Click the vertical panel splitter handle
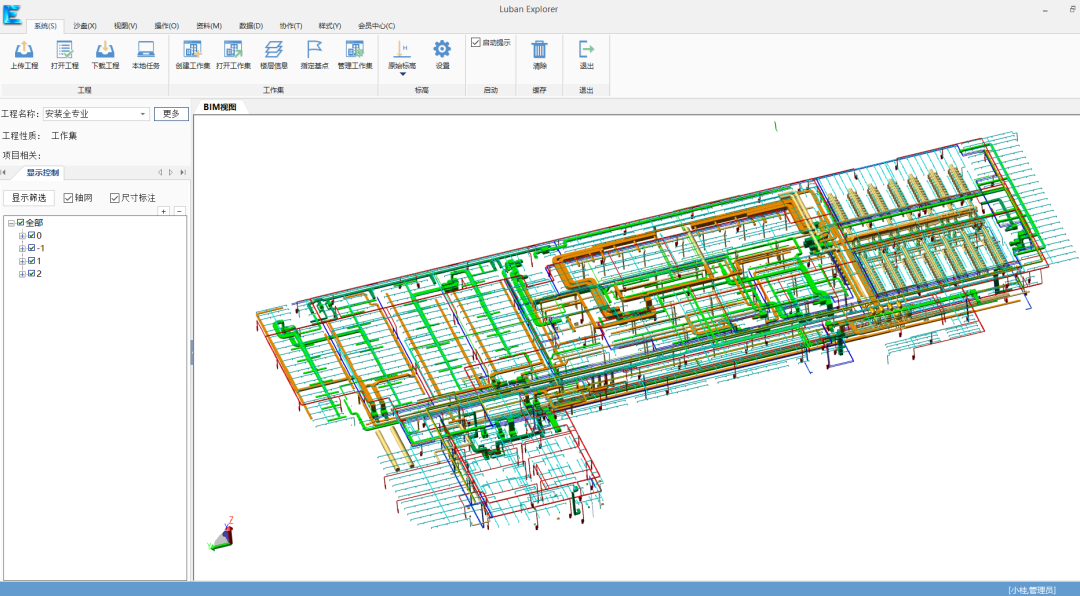This screenshot has width=1080, height=596. pyautogui.click(x=191, y=352)
